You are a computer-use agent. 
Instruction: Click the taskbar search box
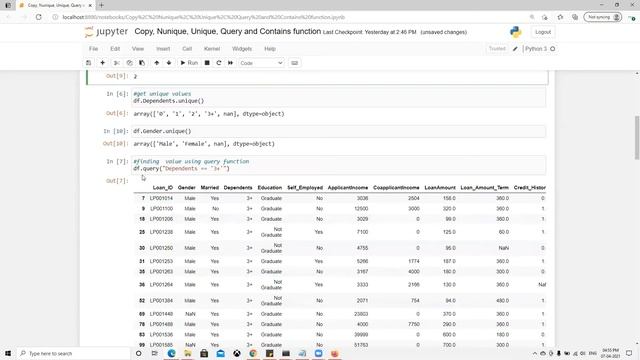73,353
